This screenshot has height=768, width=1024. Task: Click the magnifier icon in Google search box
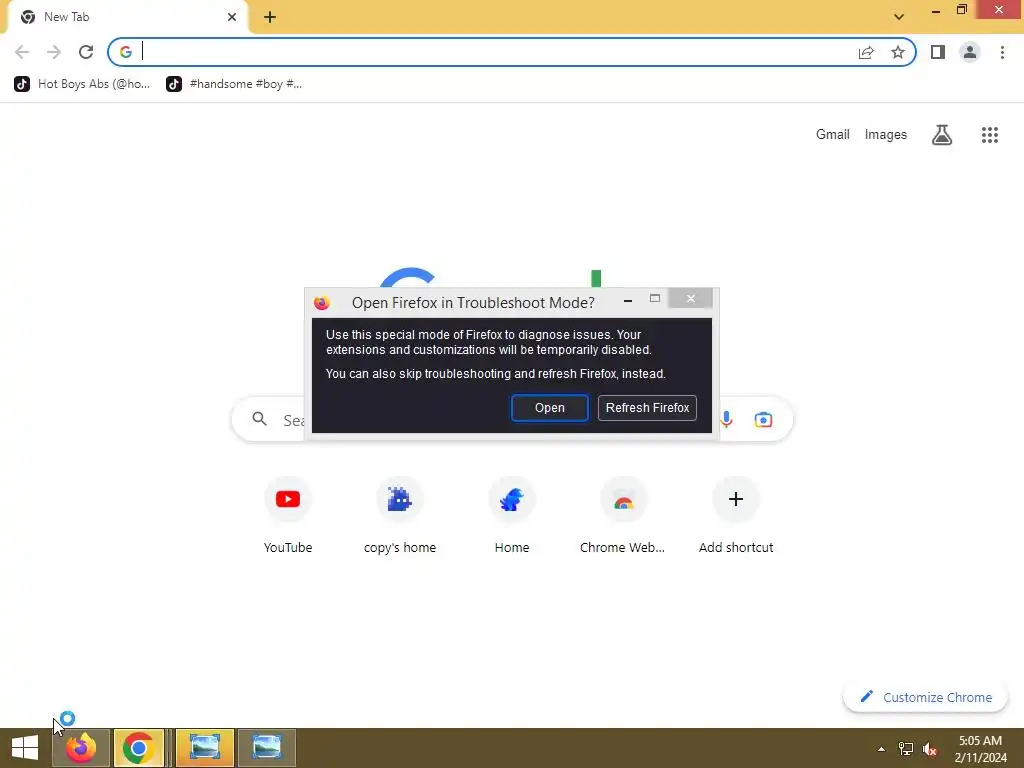coord(259,419)
